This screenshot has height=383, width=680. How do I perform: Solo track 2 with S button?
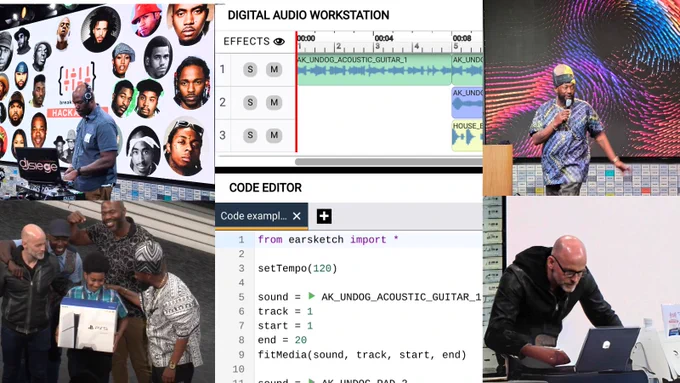click(x=250, y=102)
